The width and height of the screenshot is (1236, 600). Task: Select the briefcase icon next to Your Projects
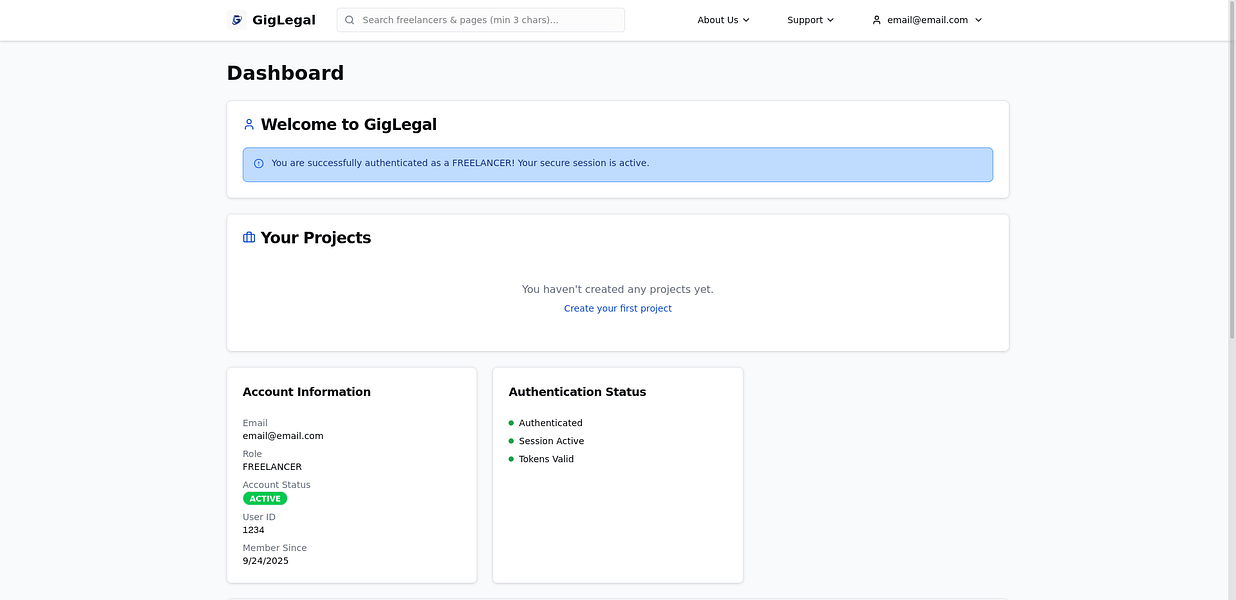point(248,237)
